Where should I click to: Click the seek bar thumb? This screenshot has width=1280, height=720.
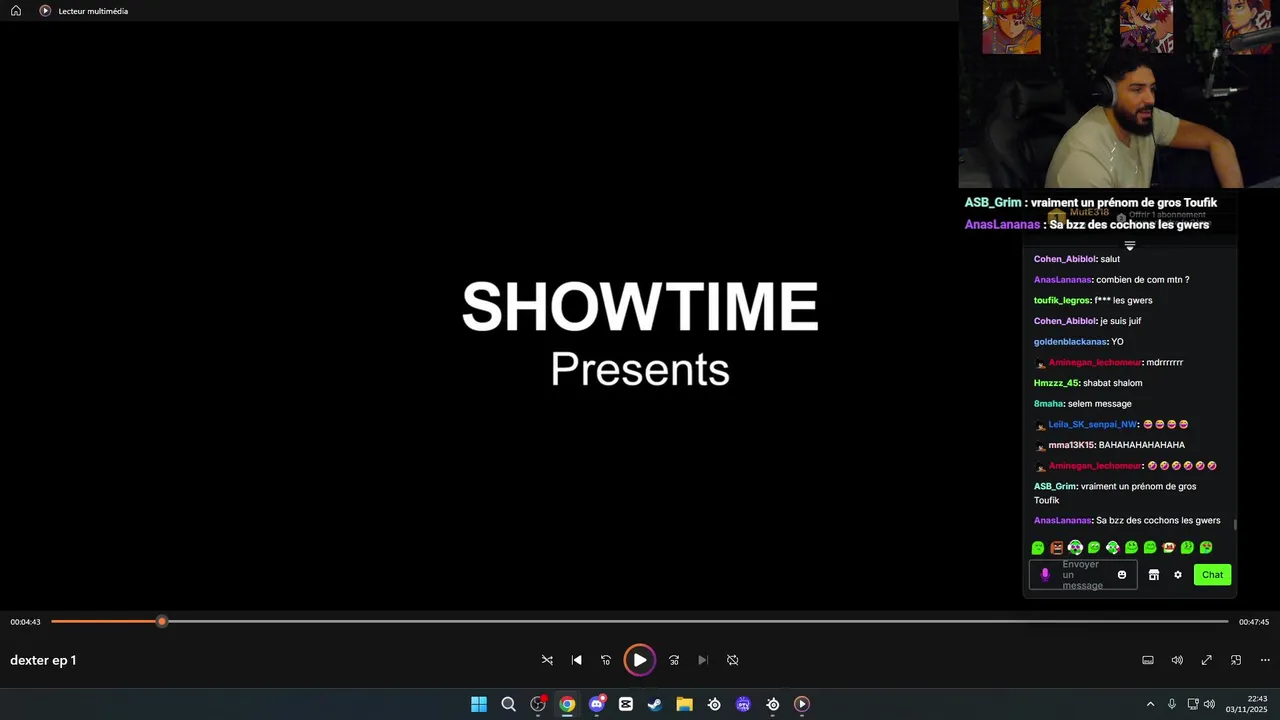point(162,622)
